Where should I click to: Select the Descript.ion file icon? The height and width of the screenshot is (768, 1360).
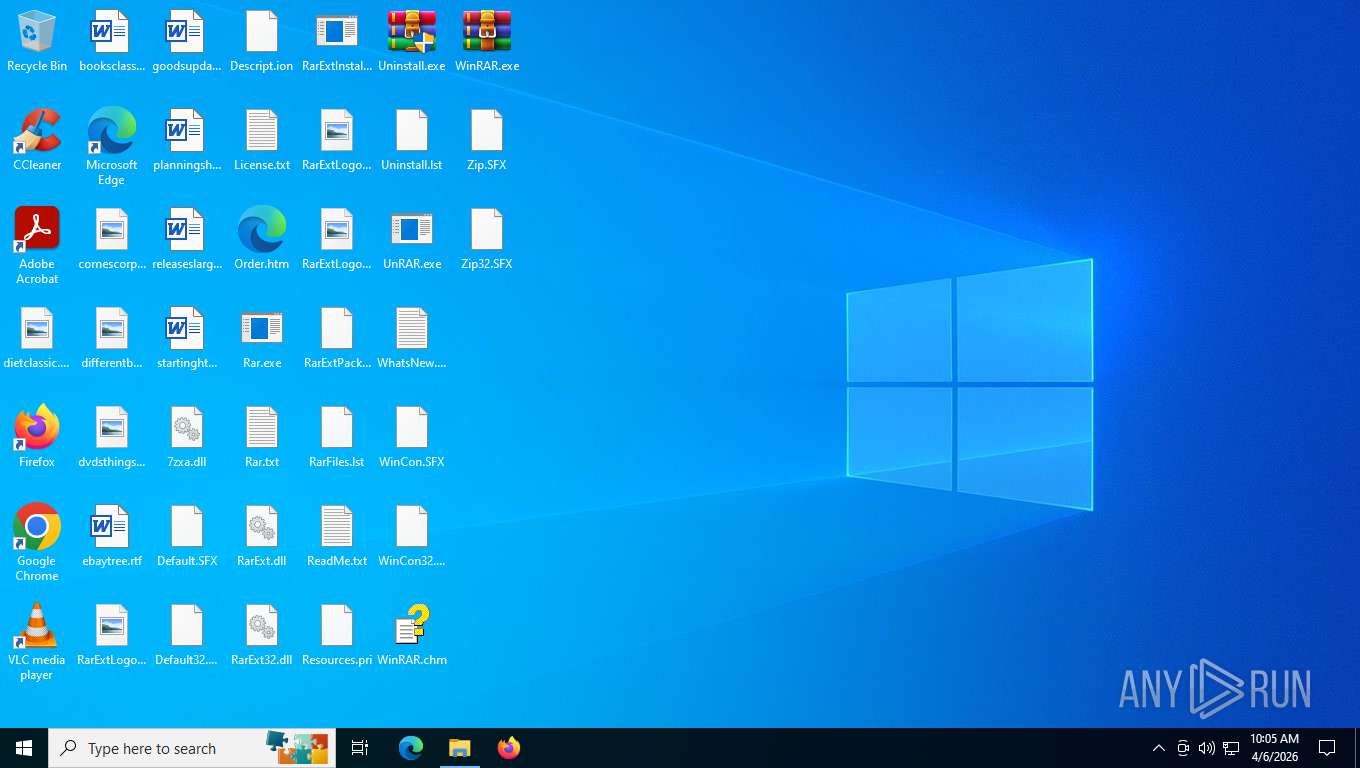coord(262,42)
